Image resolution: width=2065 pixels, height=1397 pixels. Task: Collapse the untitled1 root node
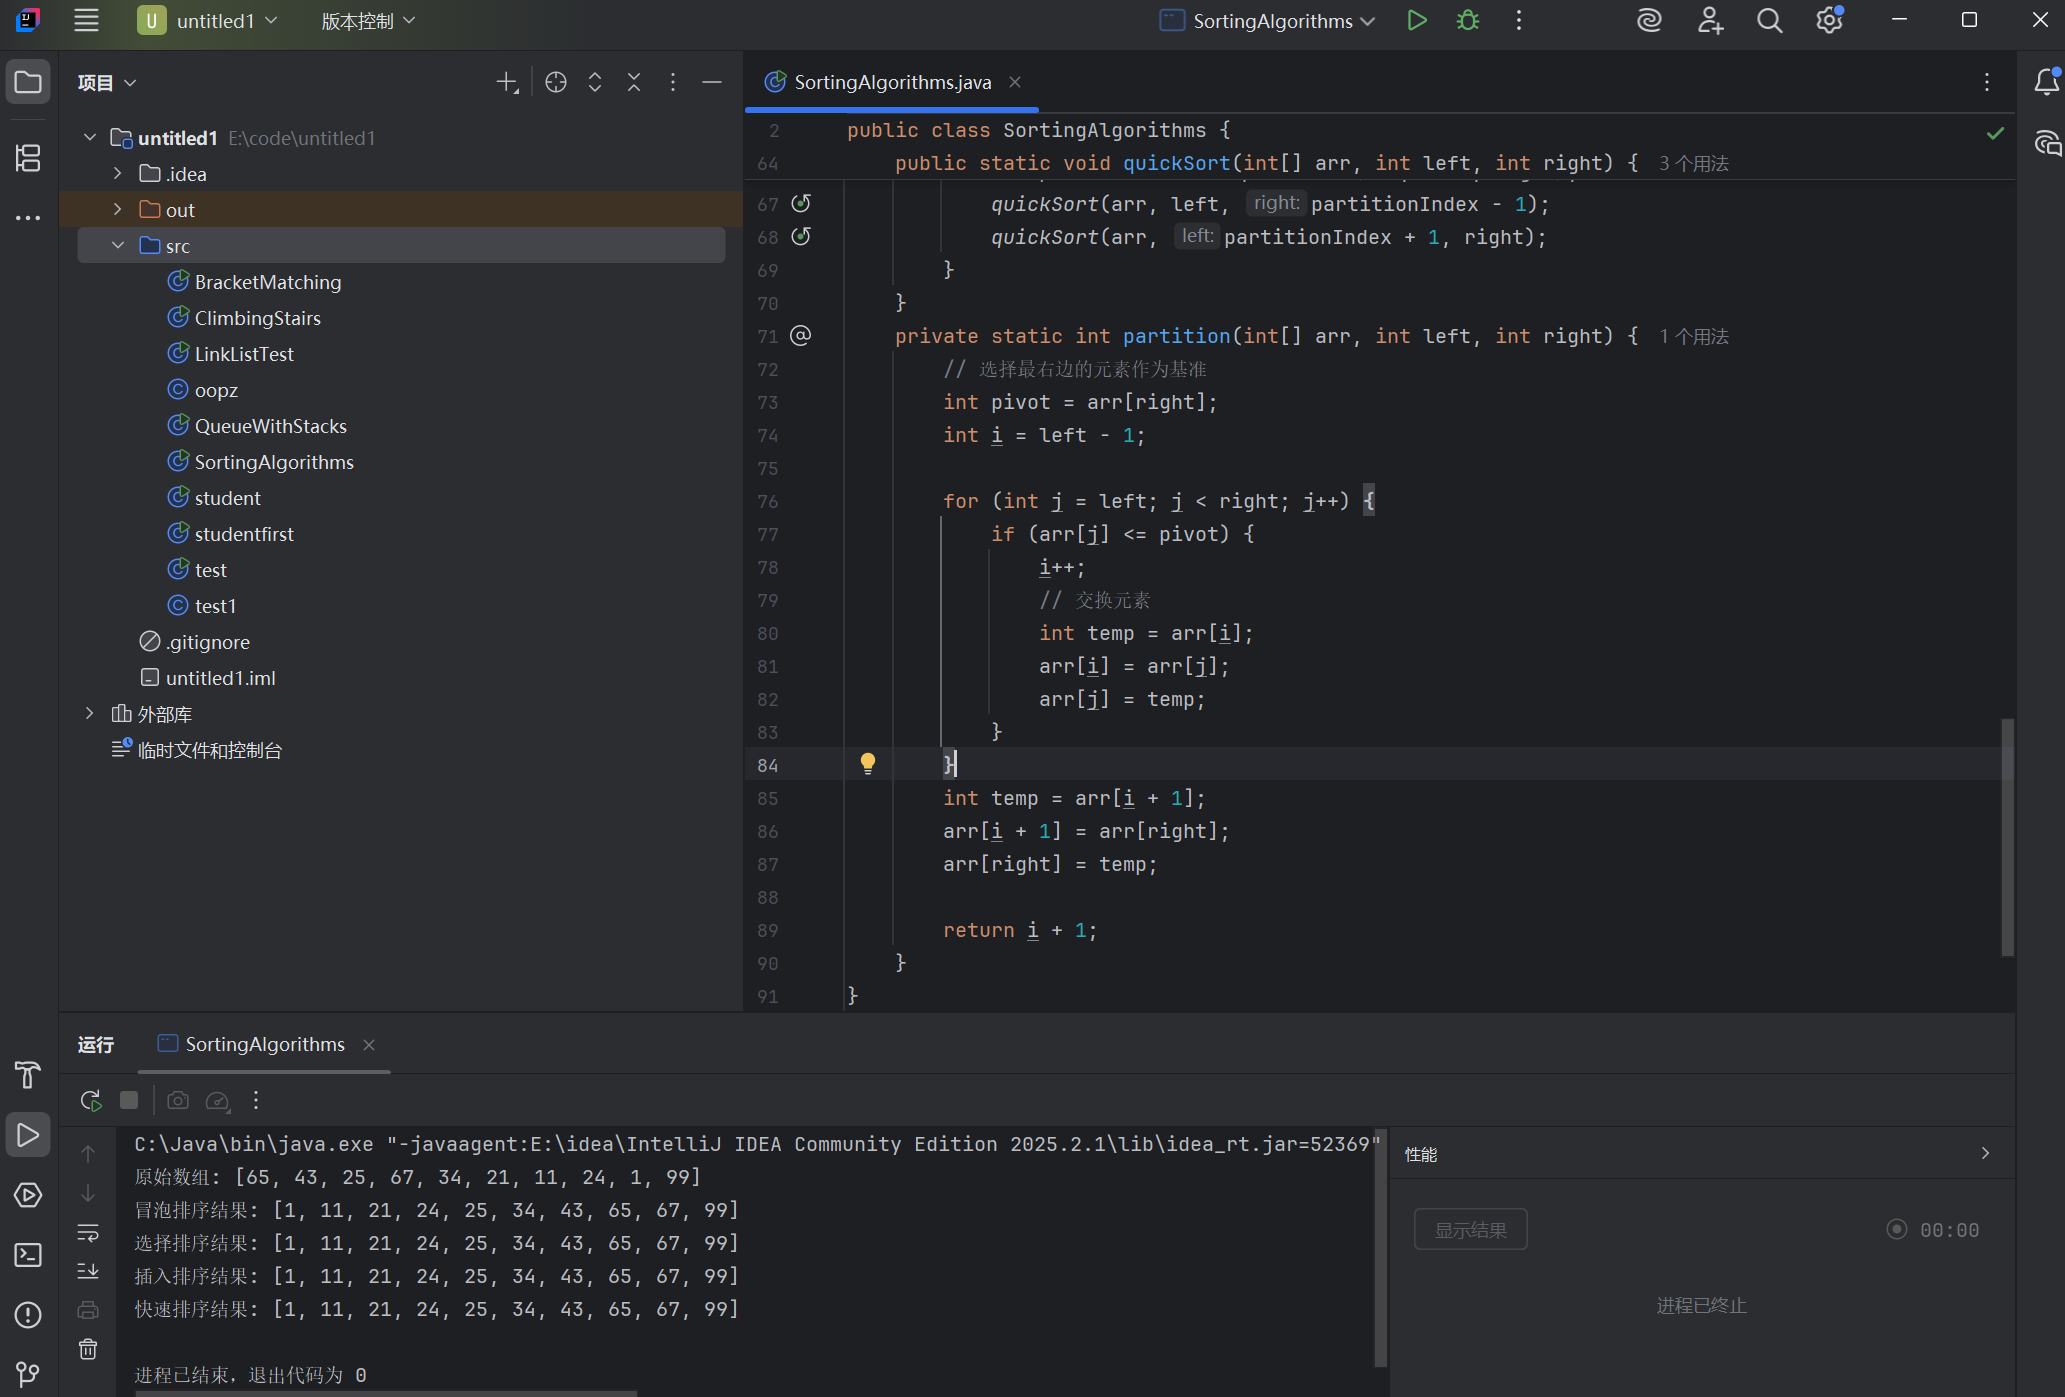coord(90,137)
